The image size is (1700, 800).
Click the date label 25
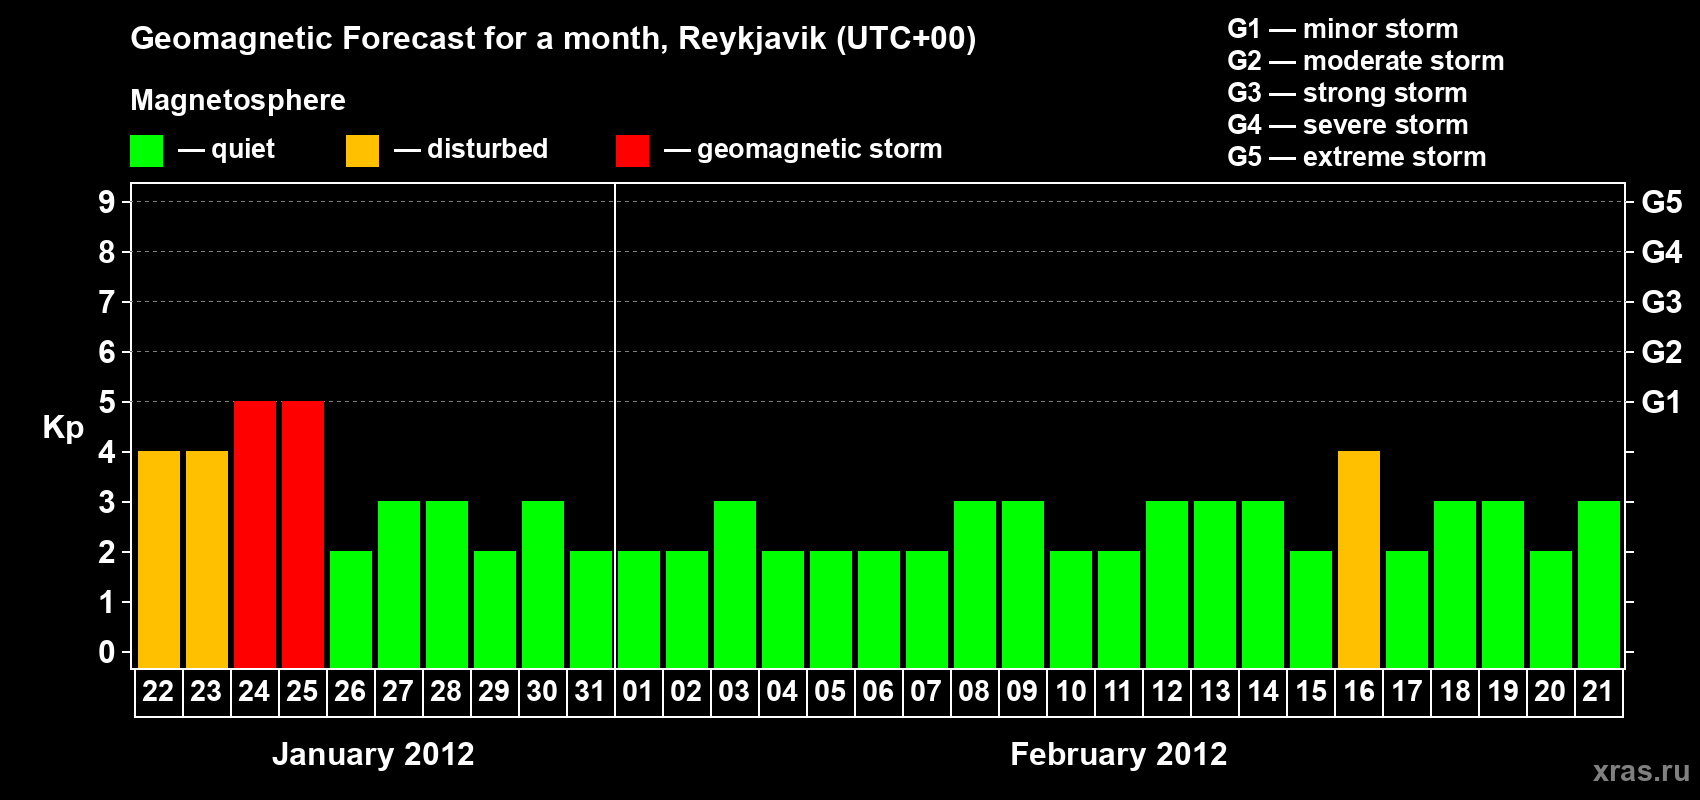[x=302, y=691]
